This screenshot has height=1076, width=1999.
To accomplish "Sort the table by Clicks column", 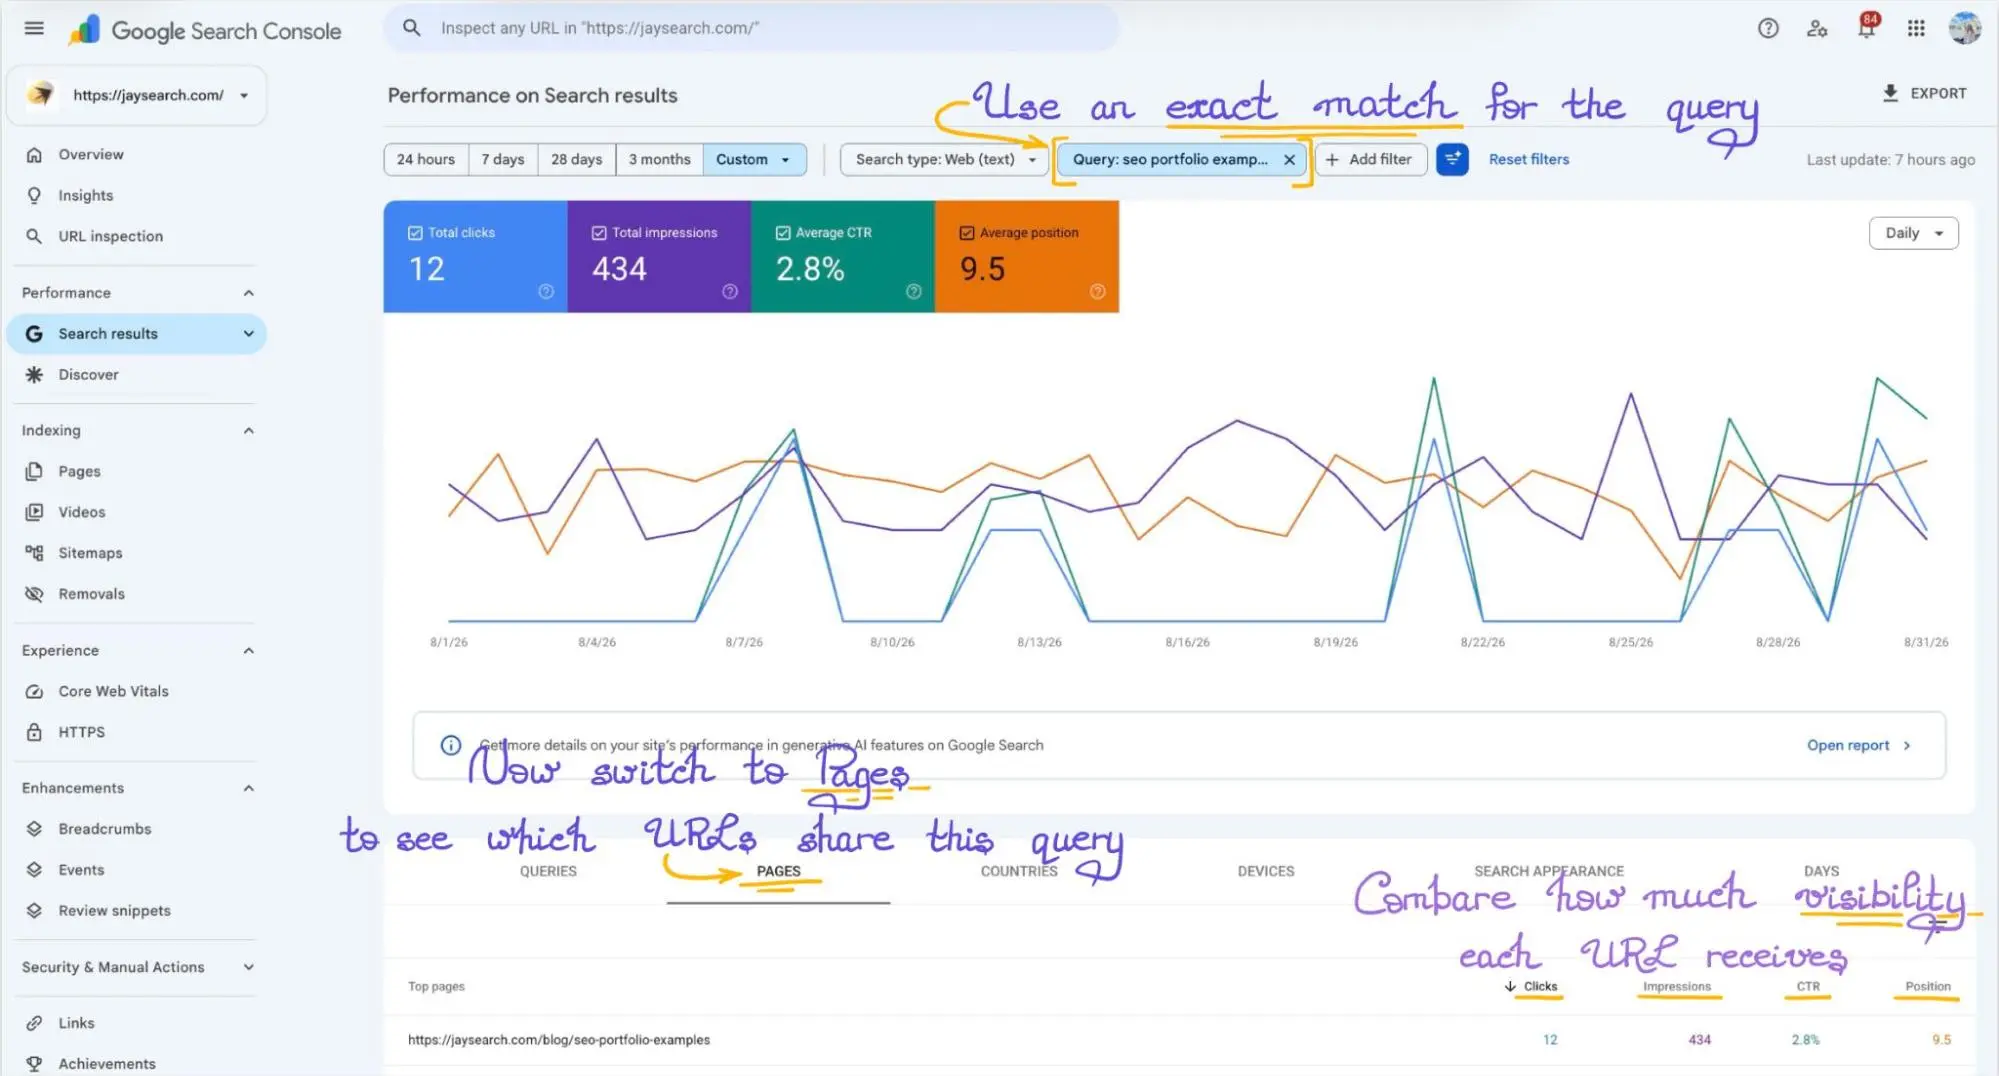I will tap(1531, 986).
